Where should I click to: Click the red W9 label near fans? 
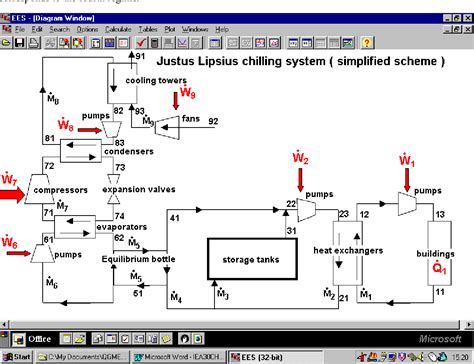(187, 91)
